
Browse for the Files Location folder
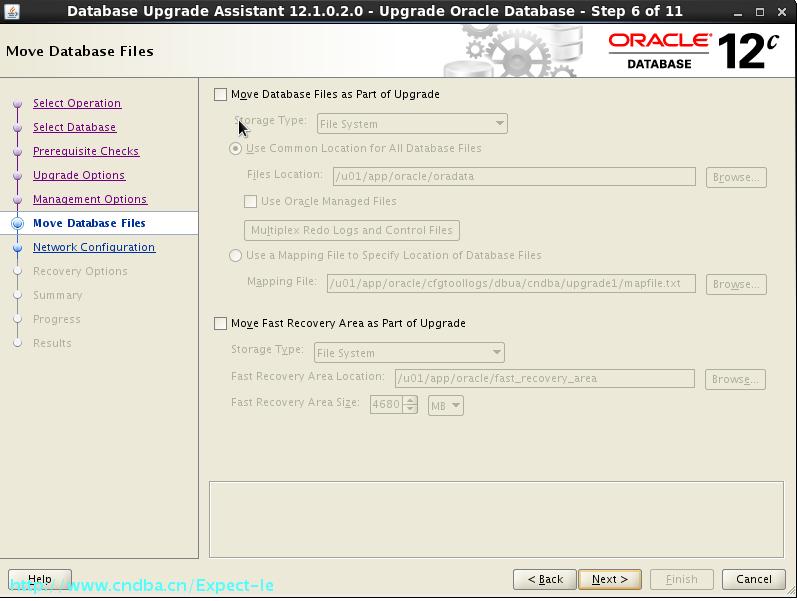736,177
